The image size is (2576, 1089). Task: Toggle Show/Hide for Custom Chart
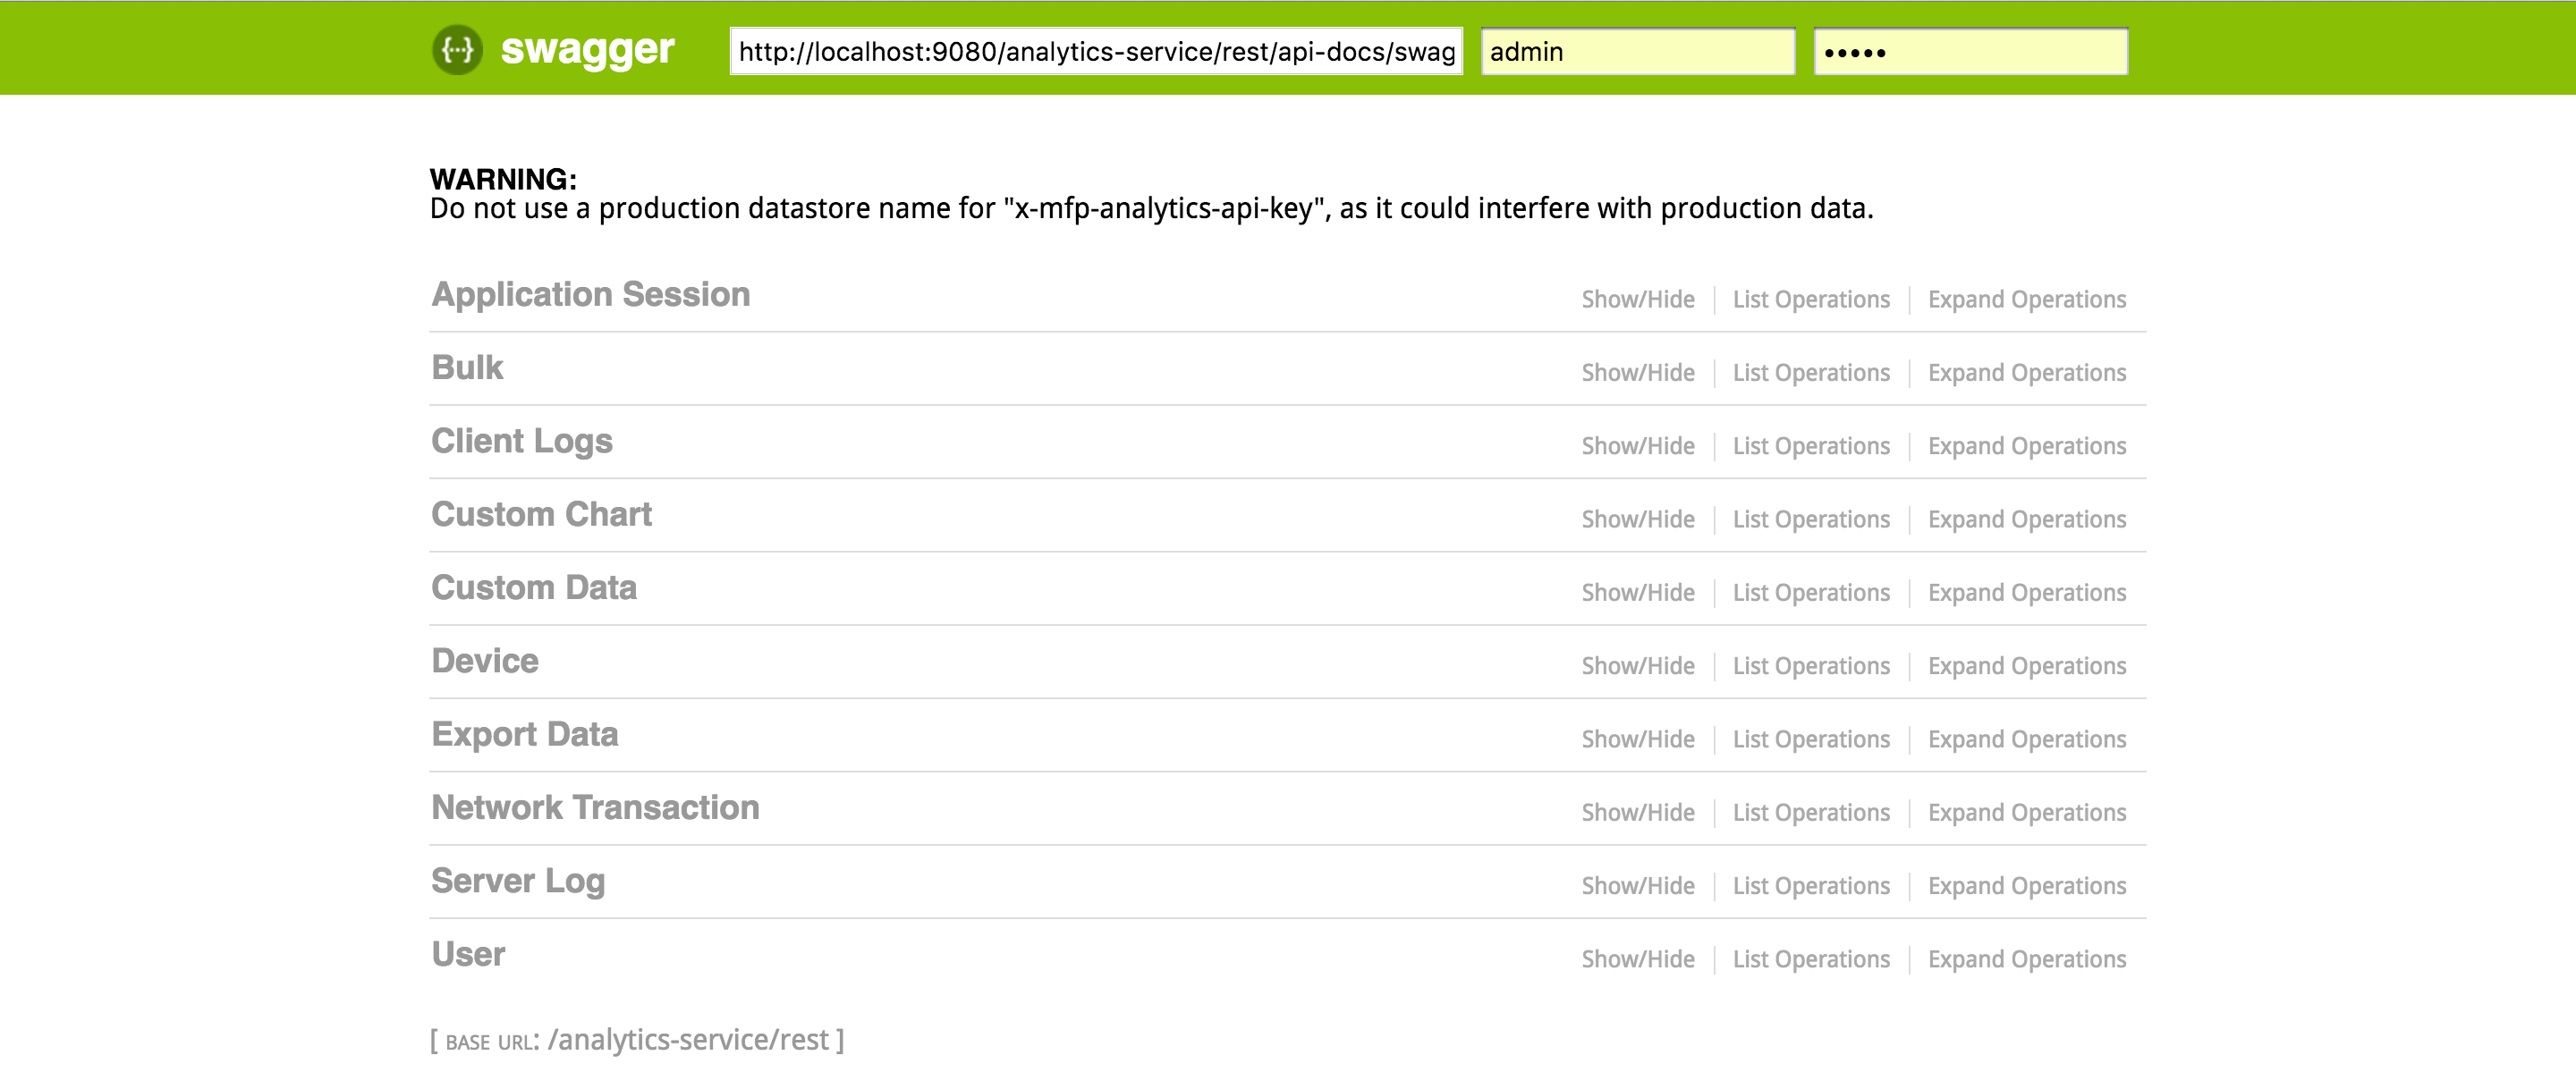click(x=1637, y=520)
